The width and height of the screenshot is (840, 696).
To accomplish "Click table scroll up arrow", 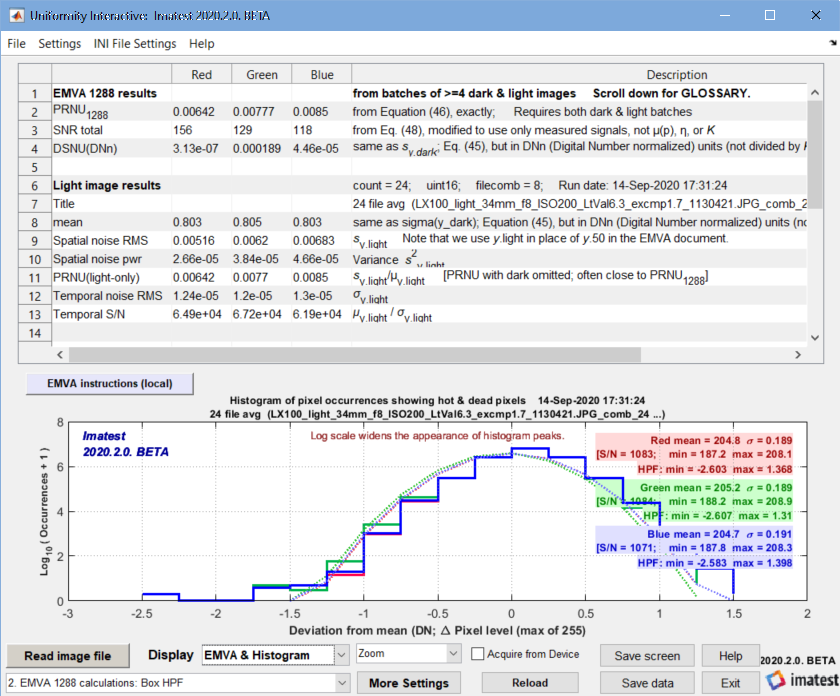I will 815,92.
